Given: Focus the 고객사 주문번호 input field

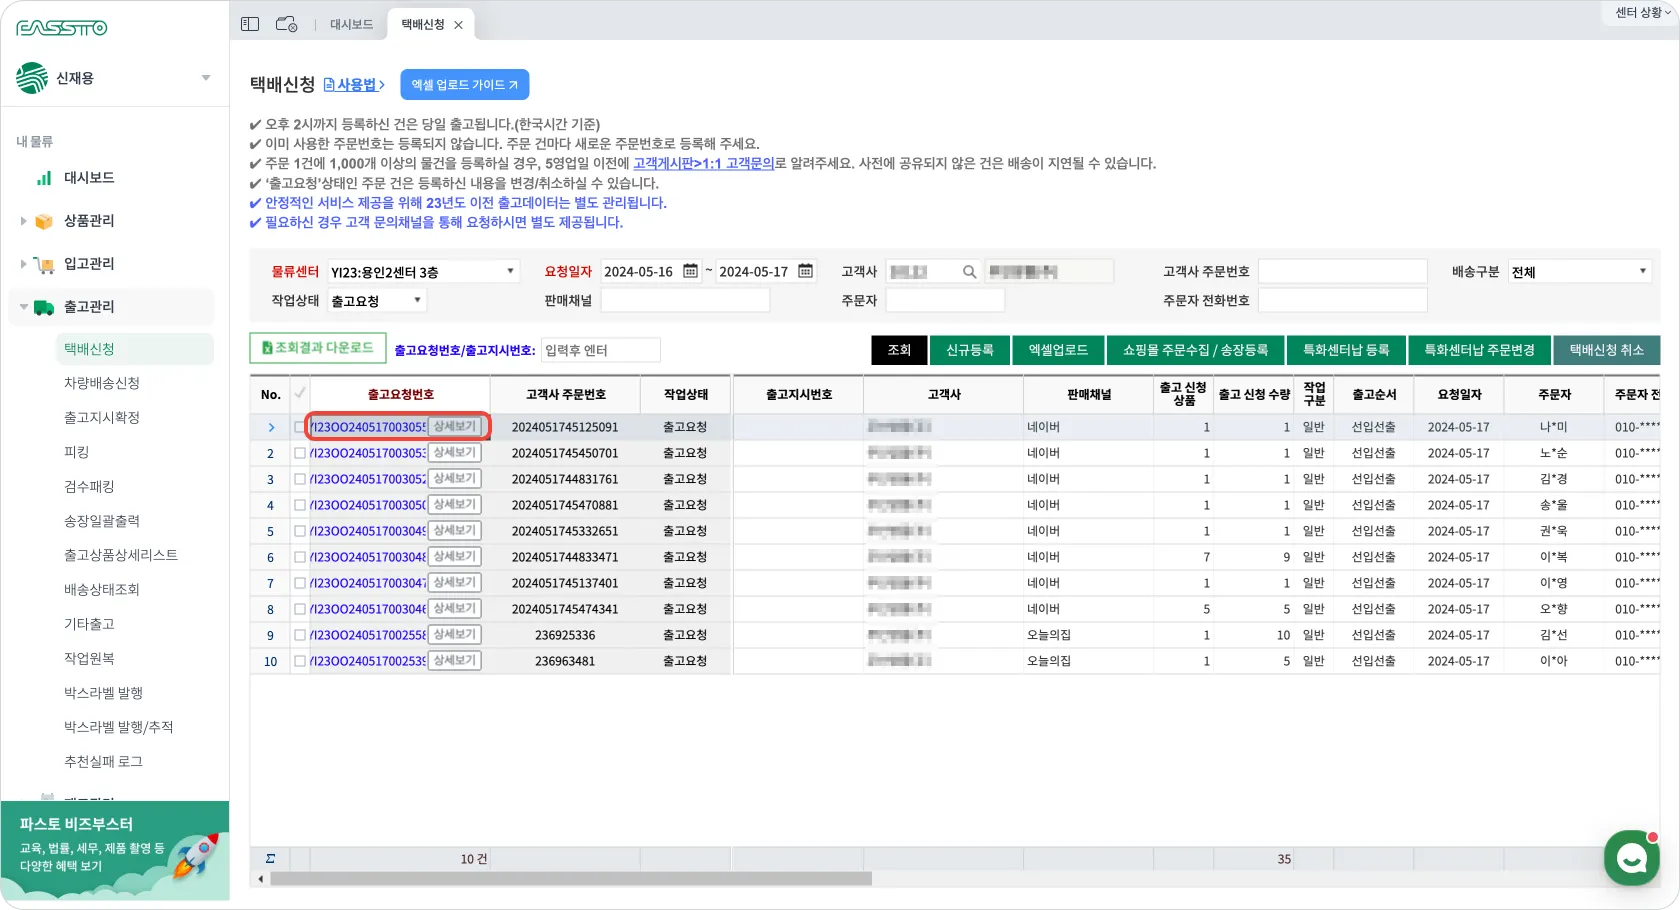Looking at the screenshot, I should click(x=1342, y=272).
